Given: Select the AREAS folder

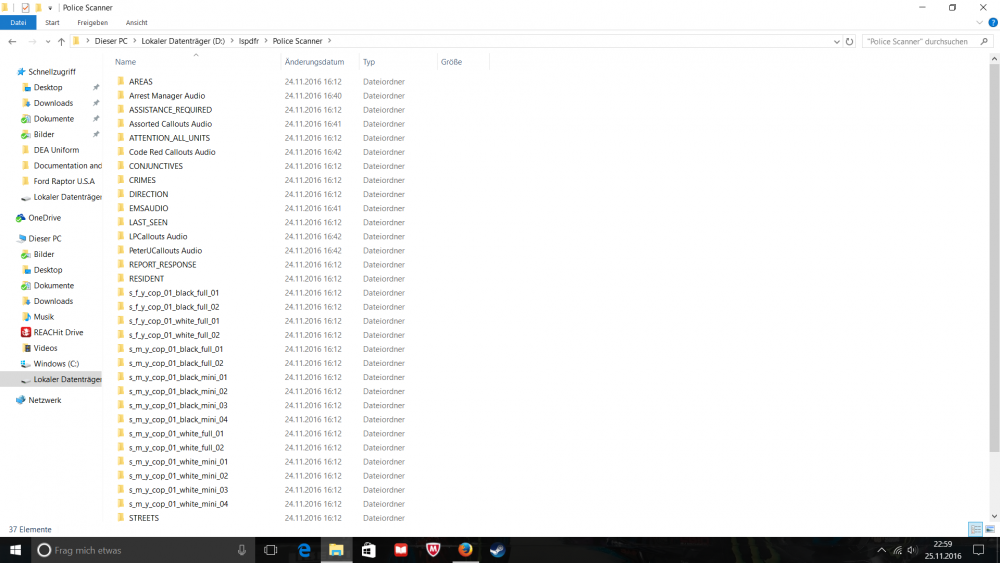Looking at the screenshot, I should click(140, 82).
